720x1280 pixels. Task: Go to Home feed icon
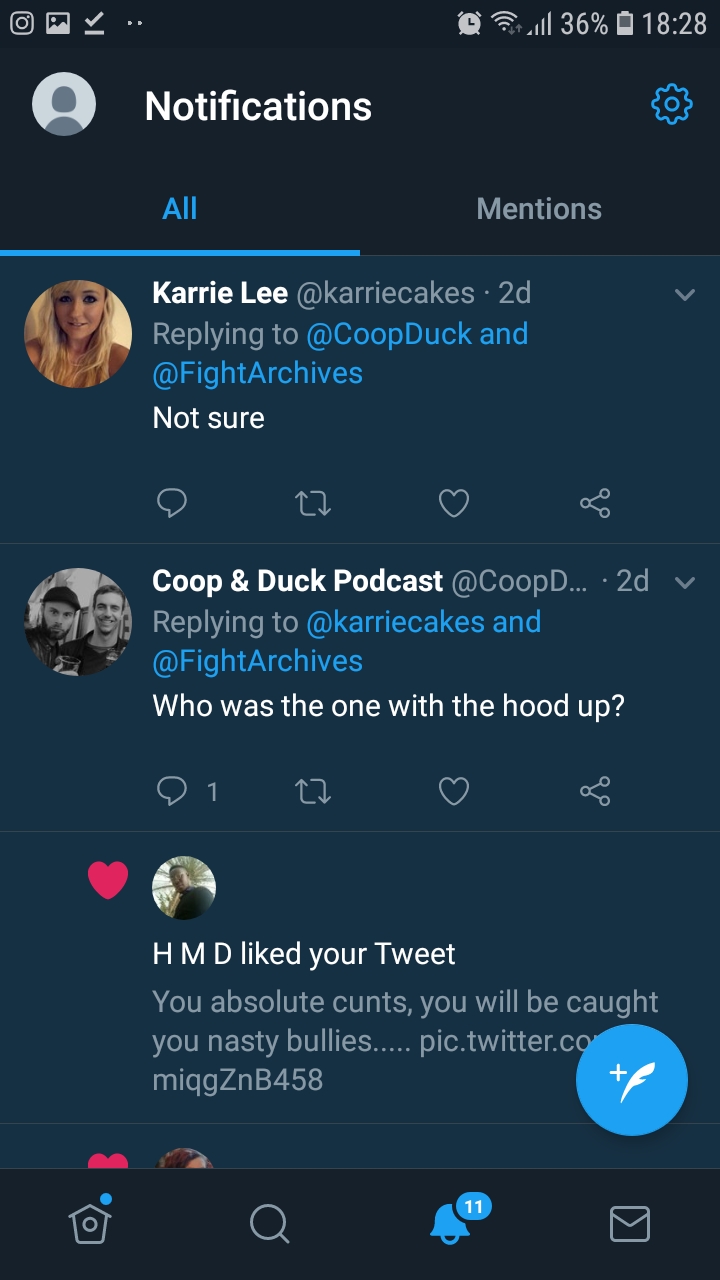pos(89,1222)
